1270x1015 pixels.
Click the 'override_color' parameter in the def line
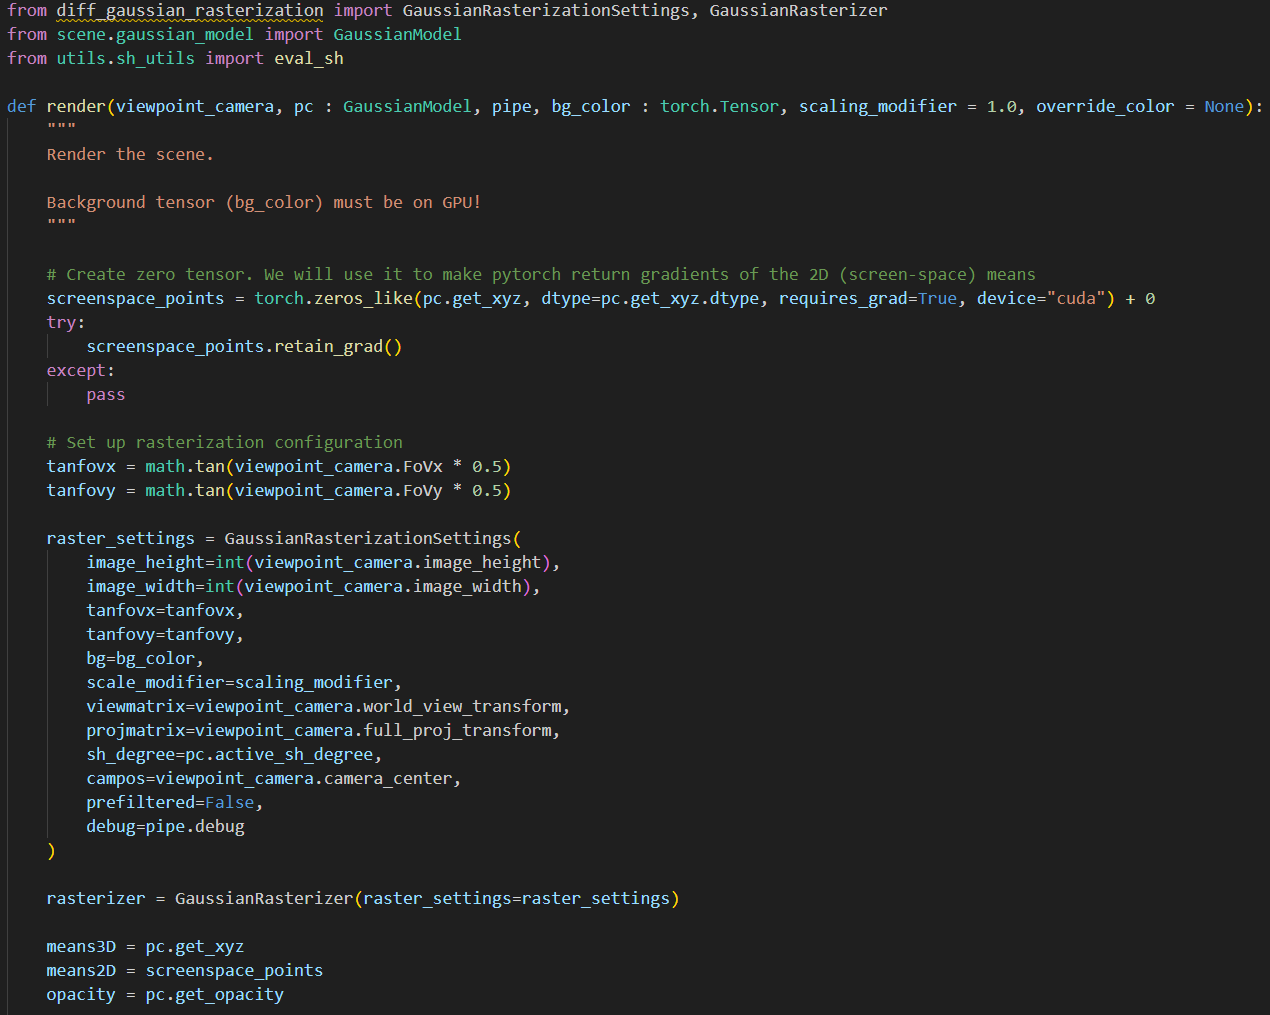[x=1105, y=107]
